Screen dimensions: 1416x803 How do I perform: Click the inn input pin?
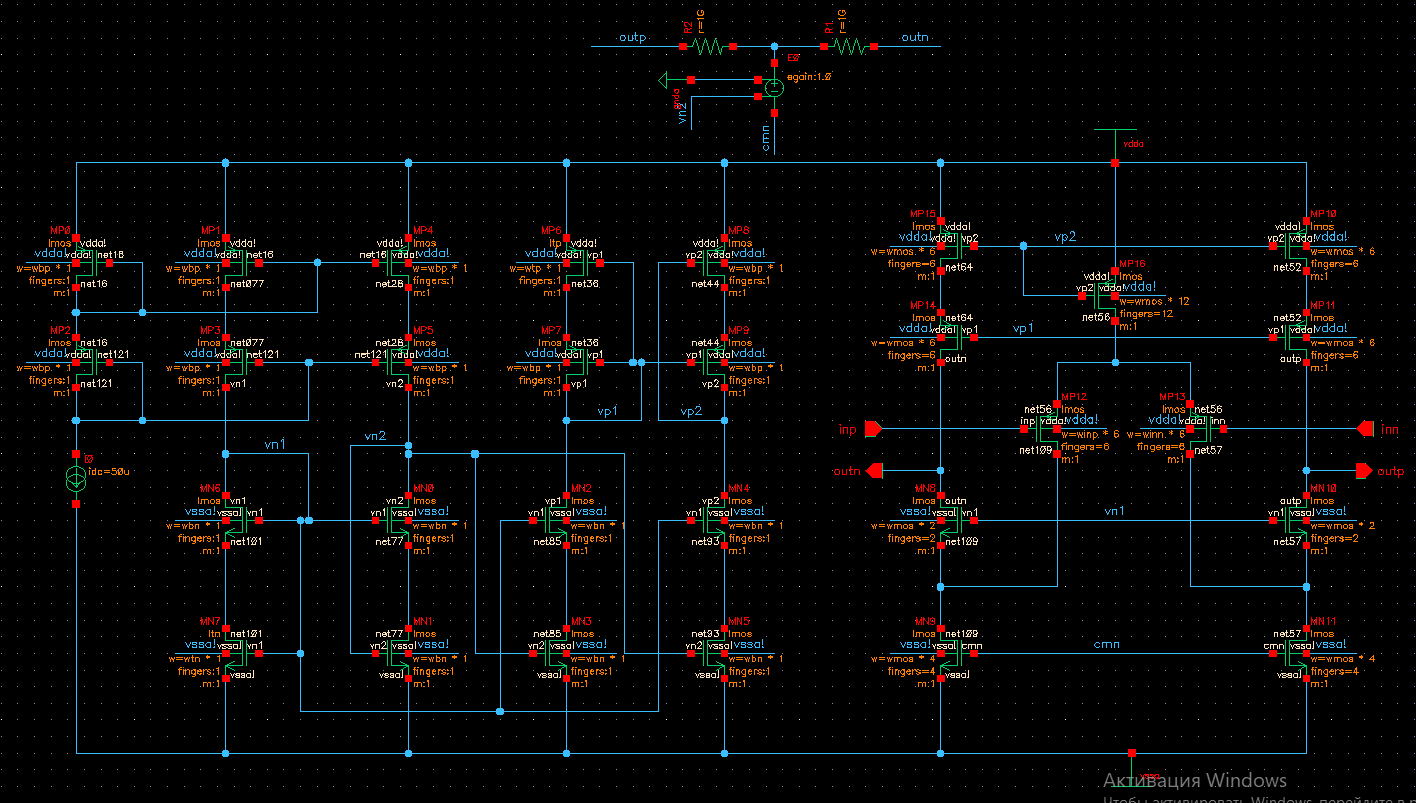[x=1366, y=429]
